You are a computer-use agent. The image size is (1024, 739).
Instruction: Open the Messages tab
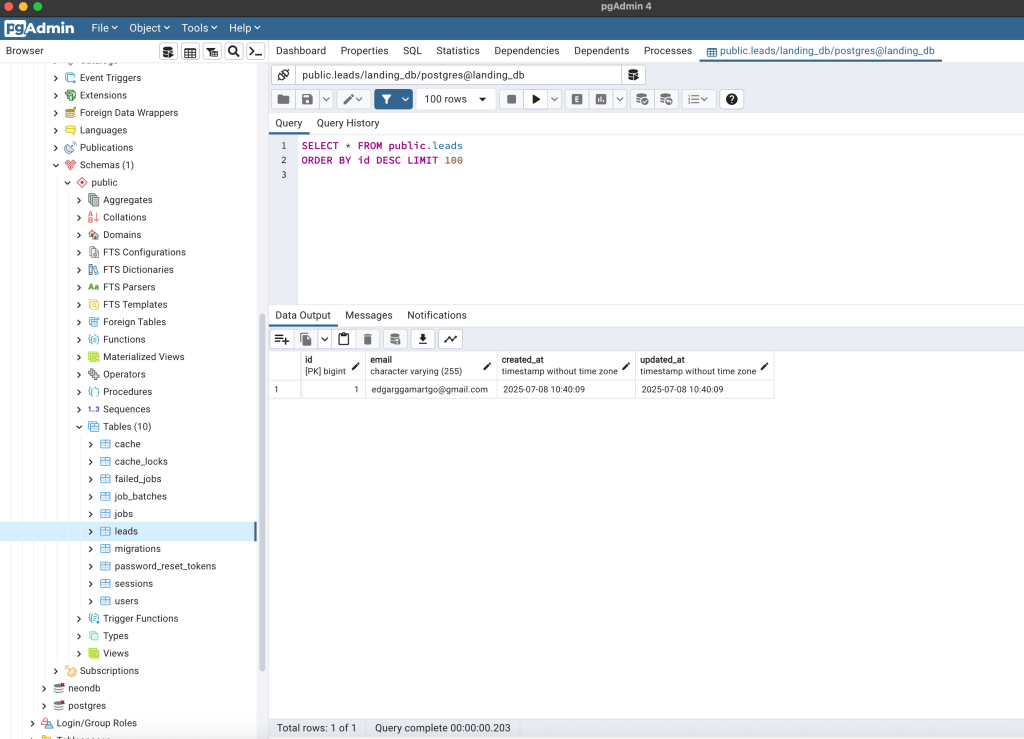click(368, 315)
